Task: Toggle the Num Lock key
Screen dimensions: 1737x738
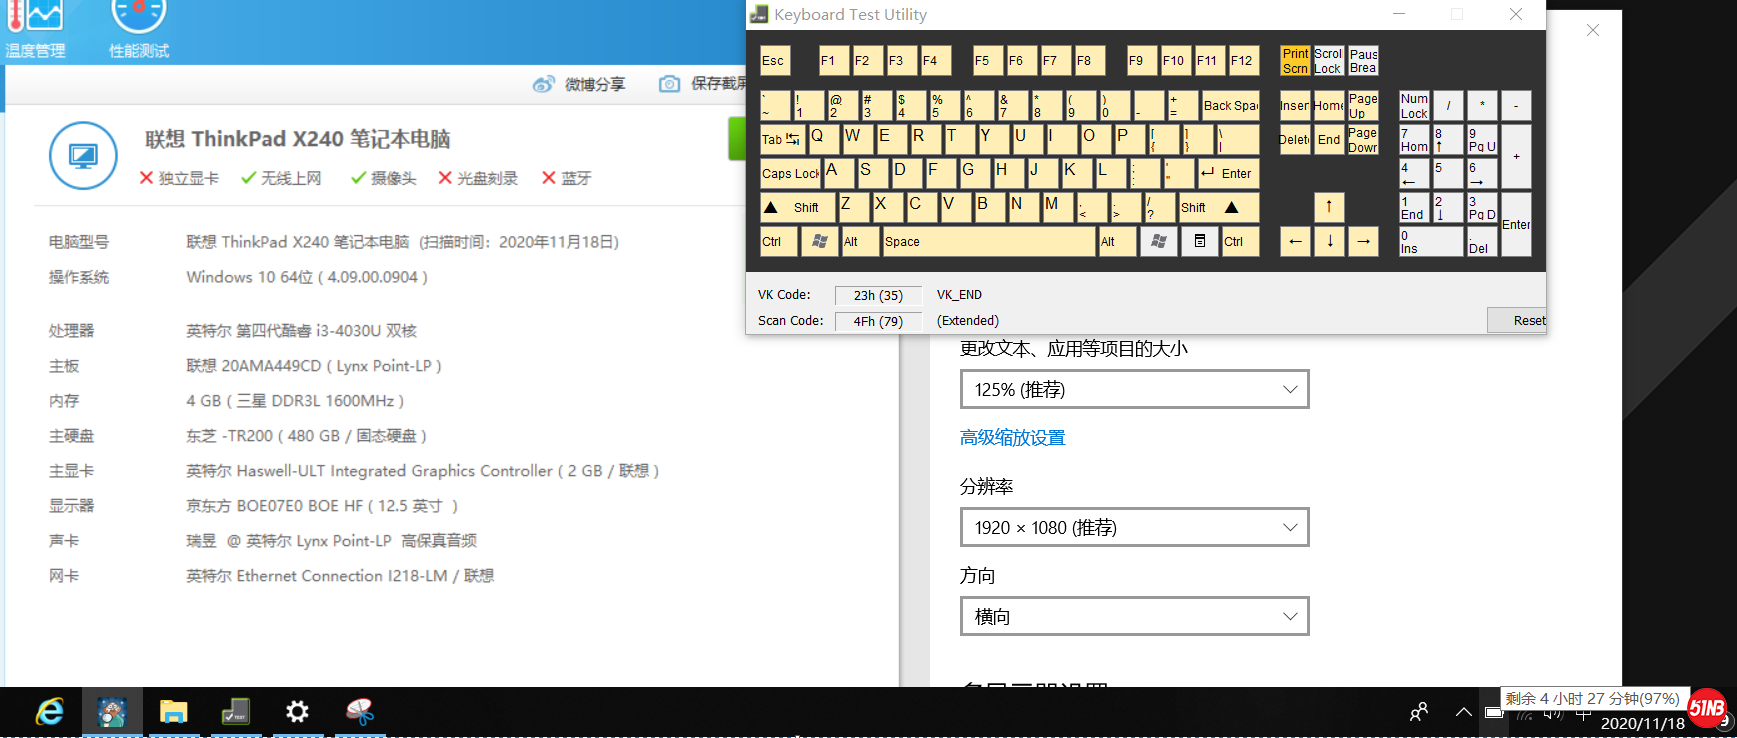Action: pos(1414,106)
